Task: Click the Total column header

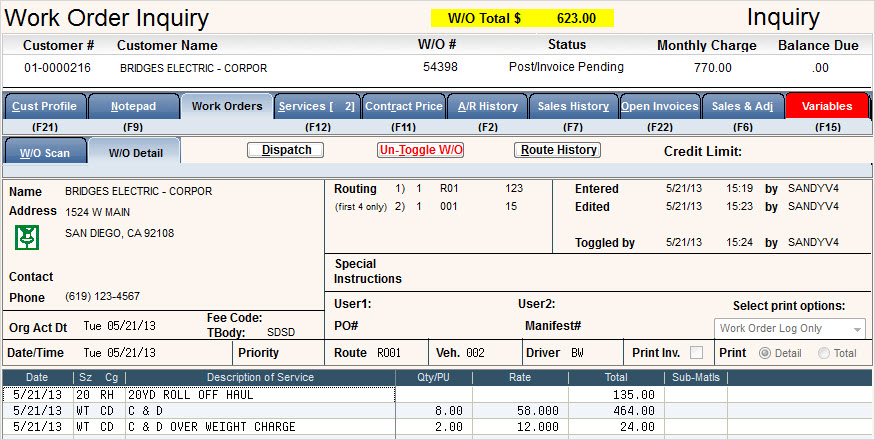Action: click(x=616, y=377)
